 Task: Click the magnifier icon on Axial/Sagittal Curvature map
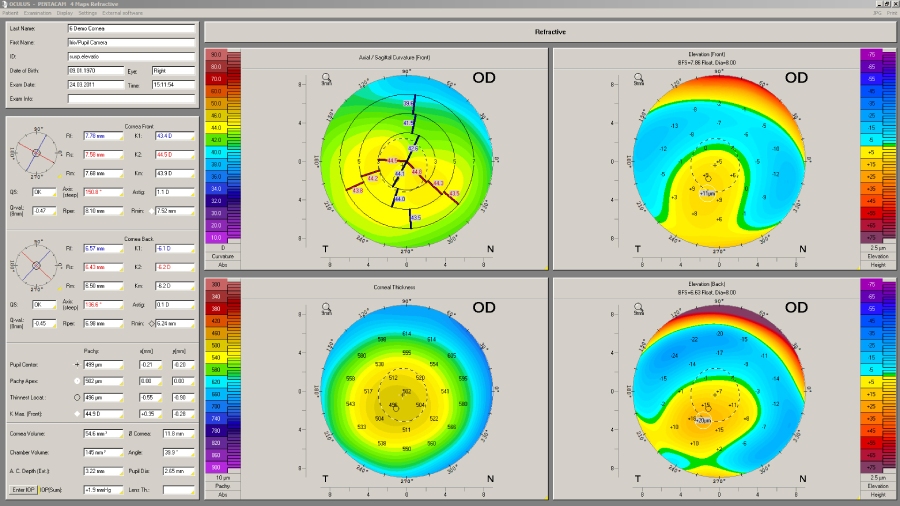[326, 76]
